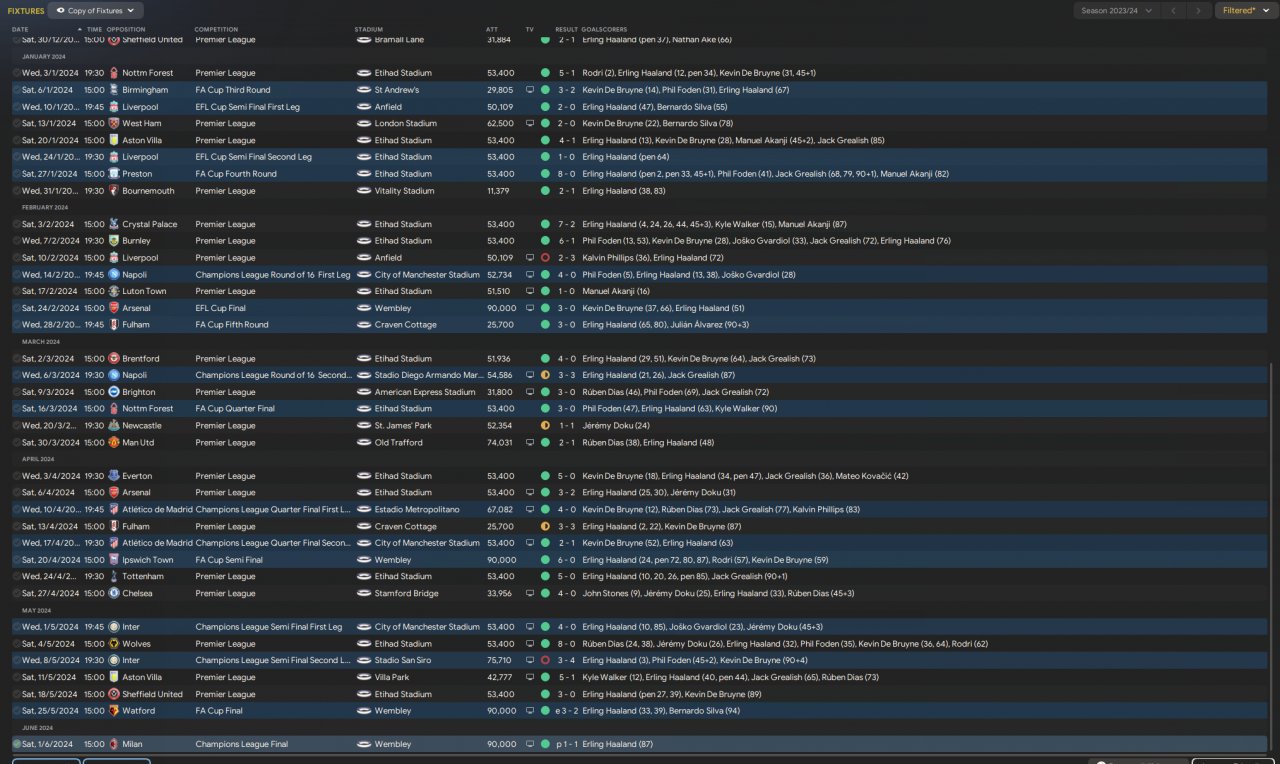Toggle the selection circle for the Chelsea fixture
The image size is (1280, 764).
click(17, 593)
